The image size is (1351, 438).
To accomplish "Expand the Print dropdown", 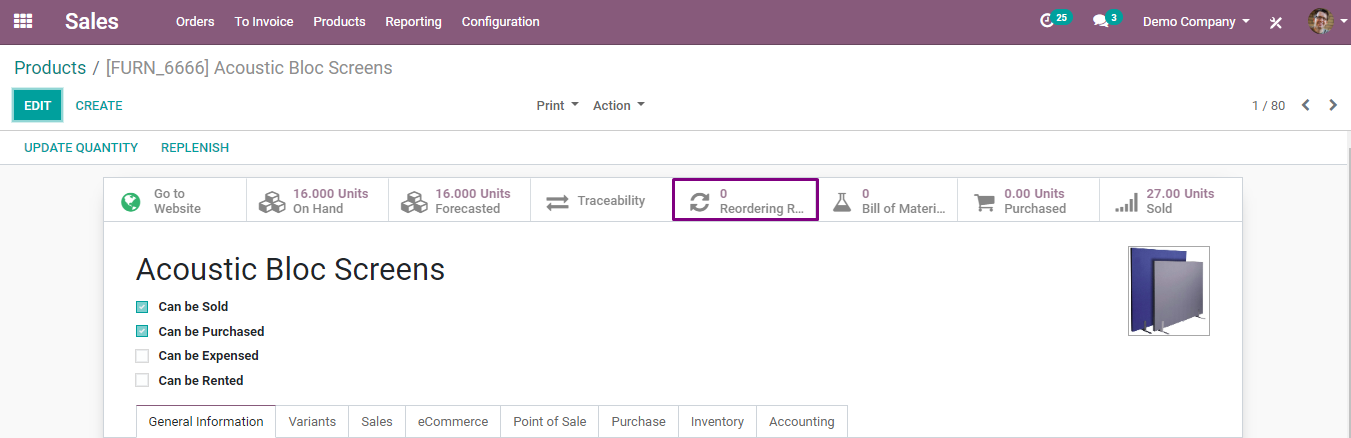I will coord(557,105).
